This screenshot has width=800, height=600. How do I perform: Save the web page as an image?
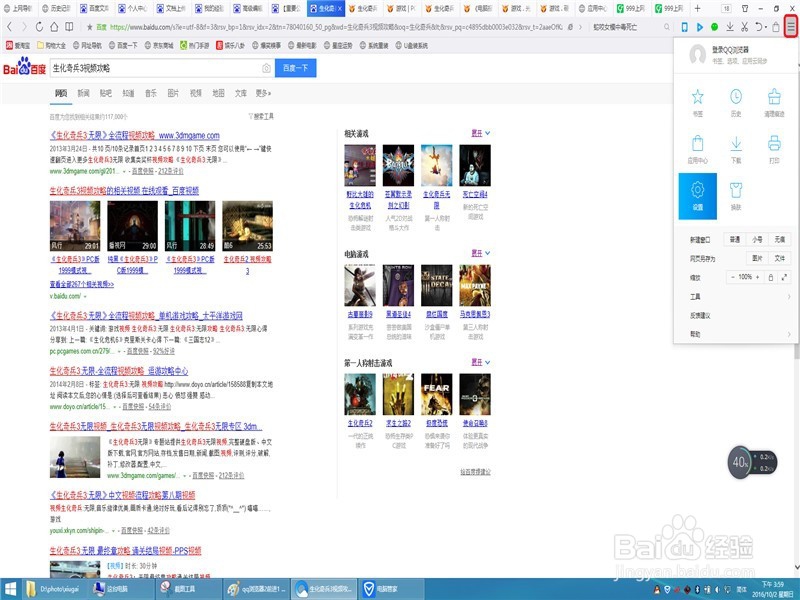757,258
